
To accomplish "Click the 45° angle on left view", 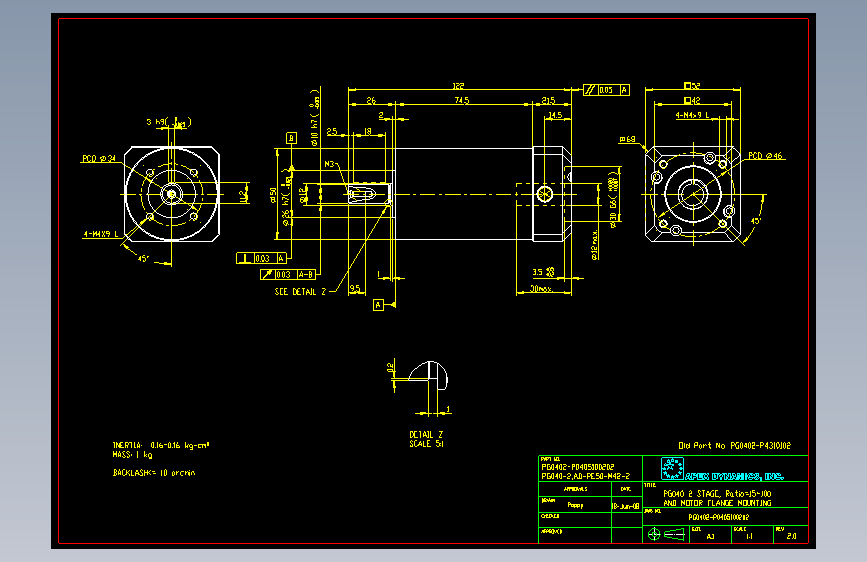I will (x=143, y=258).
